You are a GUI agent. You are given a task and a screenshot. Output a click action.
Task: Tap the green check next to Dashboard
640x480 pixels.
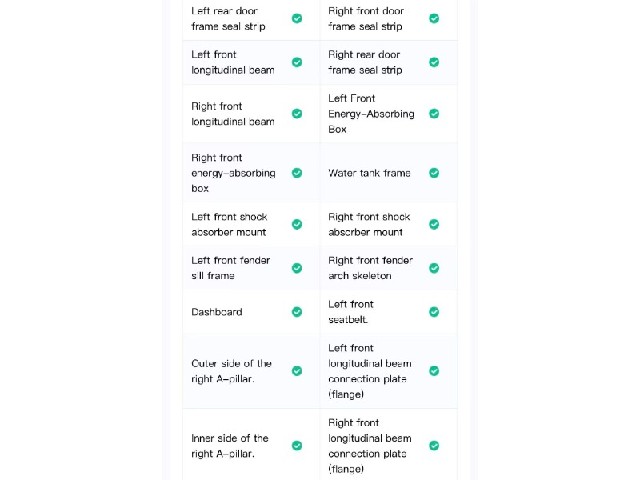point(297,312)
